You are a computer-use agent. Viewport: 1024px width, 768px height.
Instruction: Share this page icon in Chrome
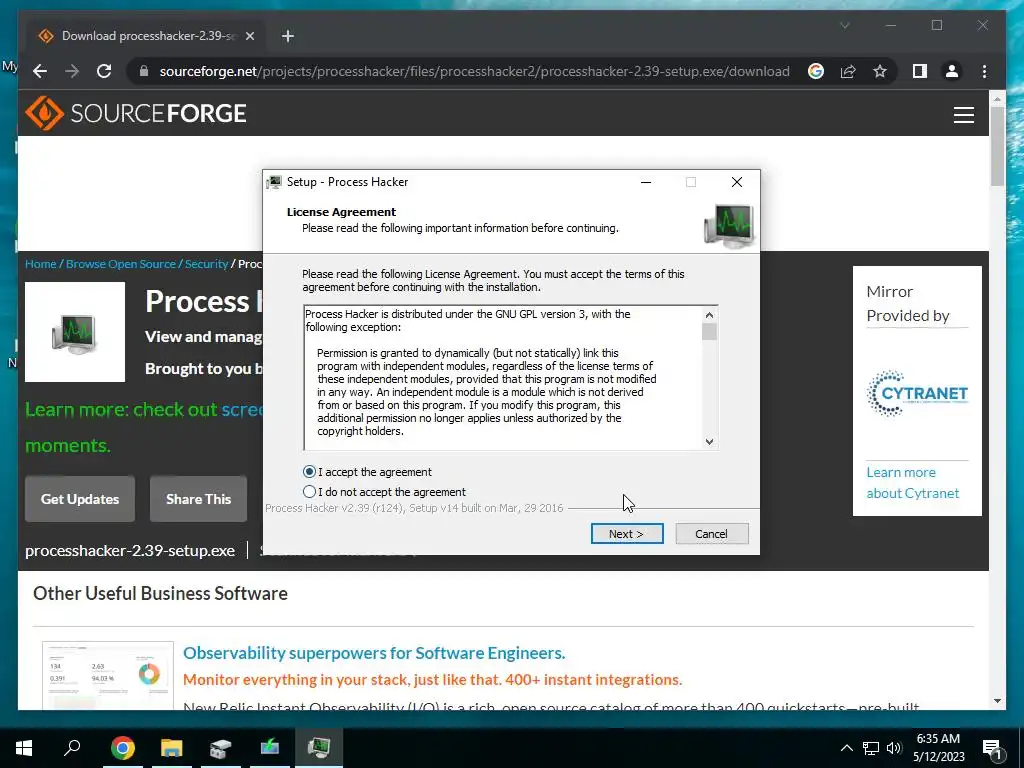click(848, 71)
